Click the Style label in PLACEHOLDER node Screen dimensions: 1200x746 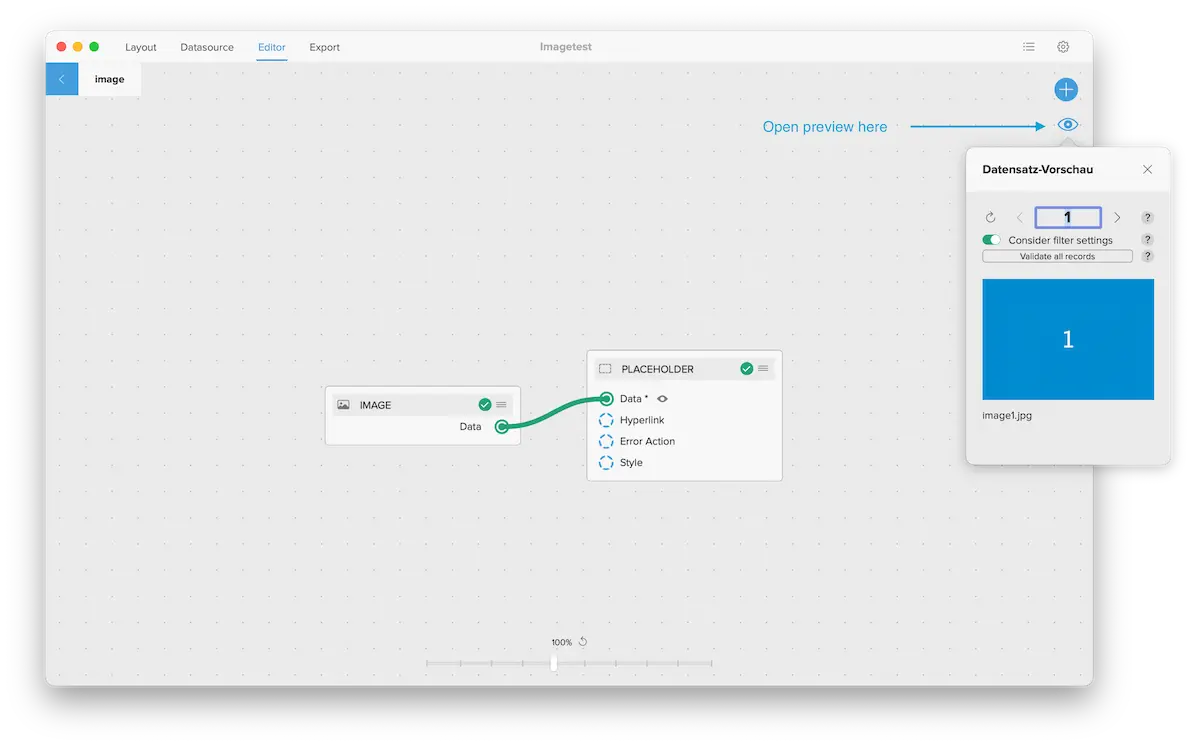tap(631, 463)
